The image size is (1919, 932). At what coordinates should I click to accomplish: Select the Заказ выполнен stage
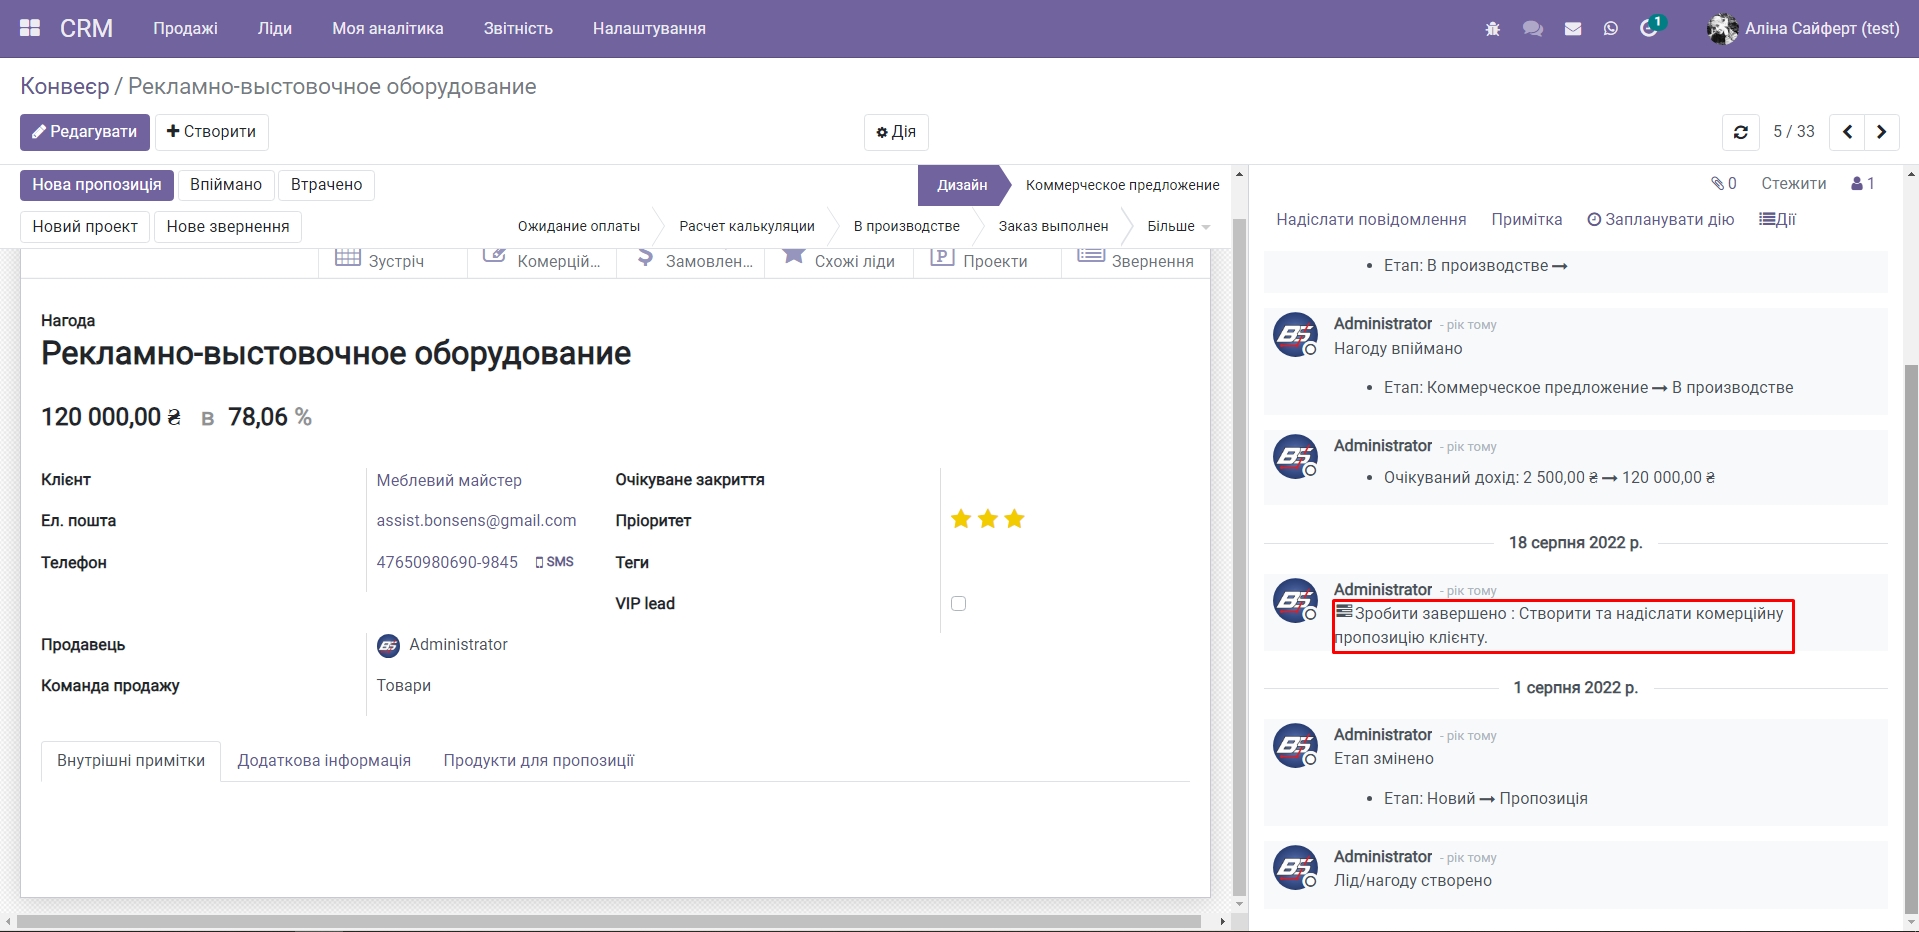1053,227
